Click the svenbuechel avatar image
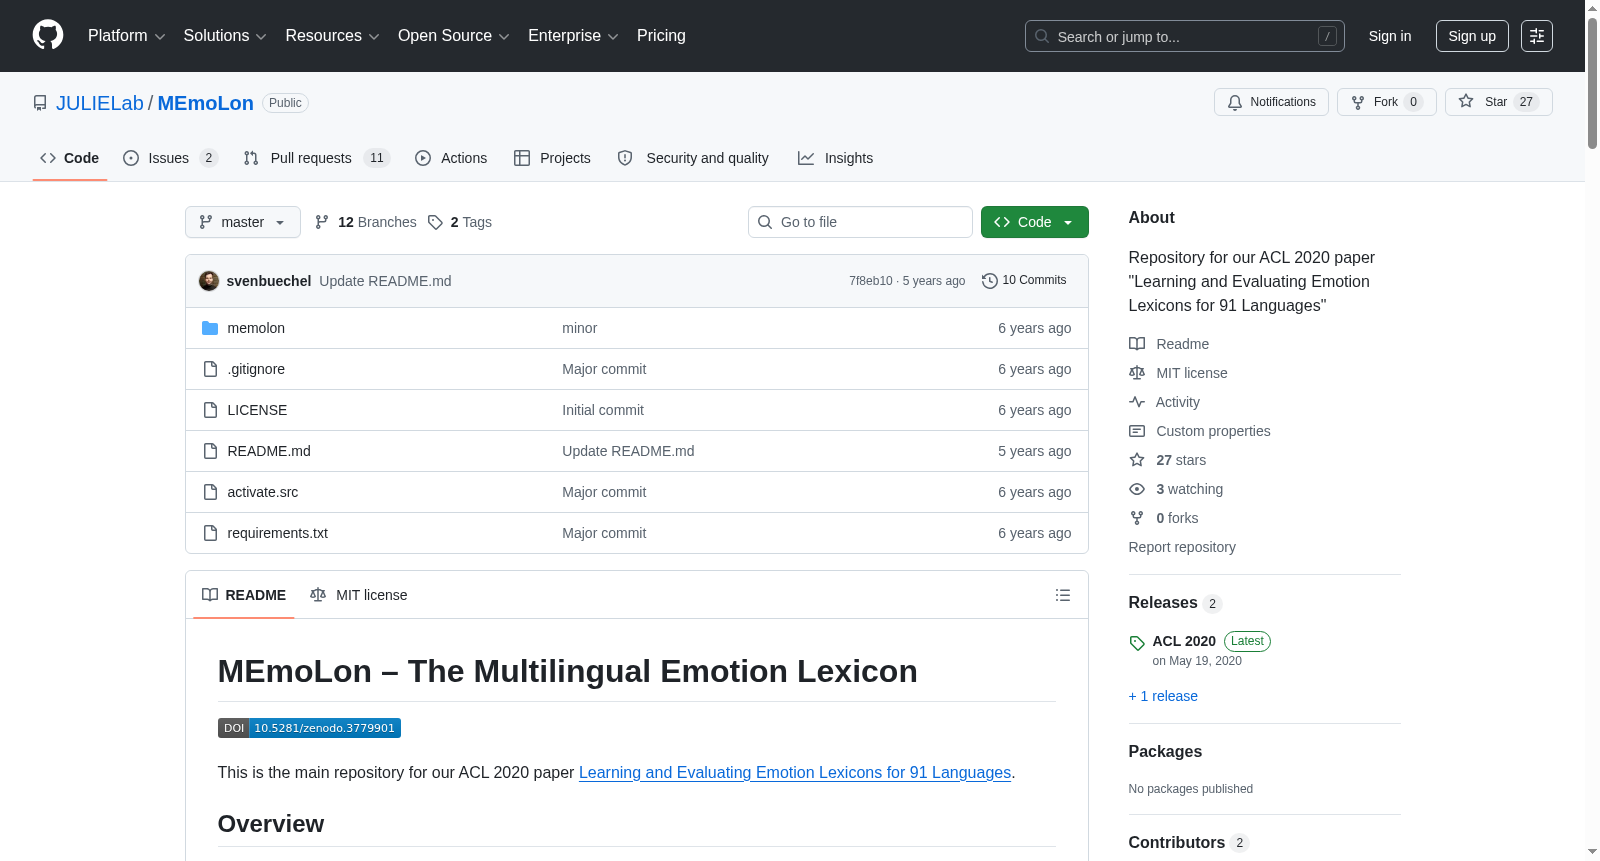 209,281
